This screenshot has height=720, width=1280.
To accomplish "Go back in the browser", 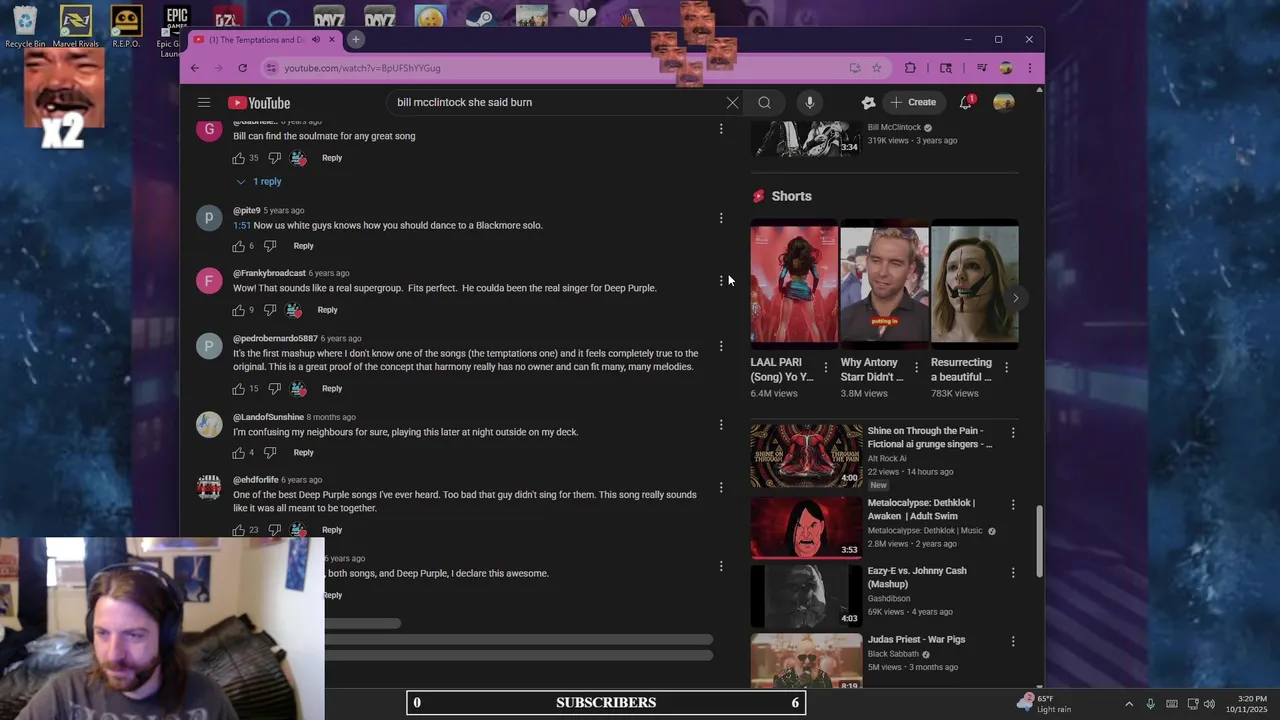I will pyautogui.click(x=195, y=68).
